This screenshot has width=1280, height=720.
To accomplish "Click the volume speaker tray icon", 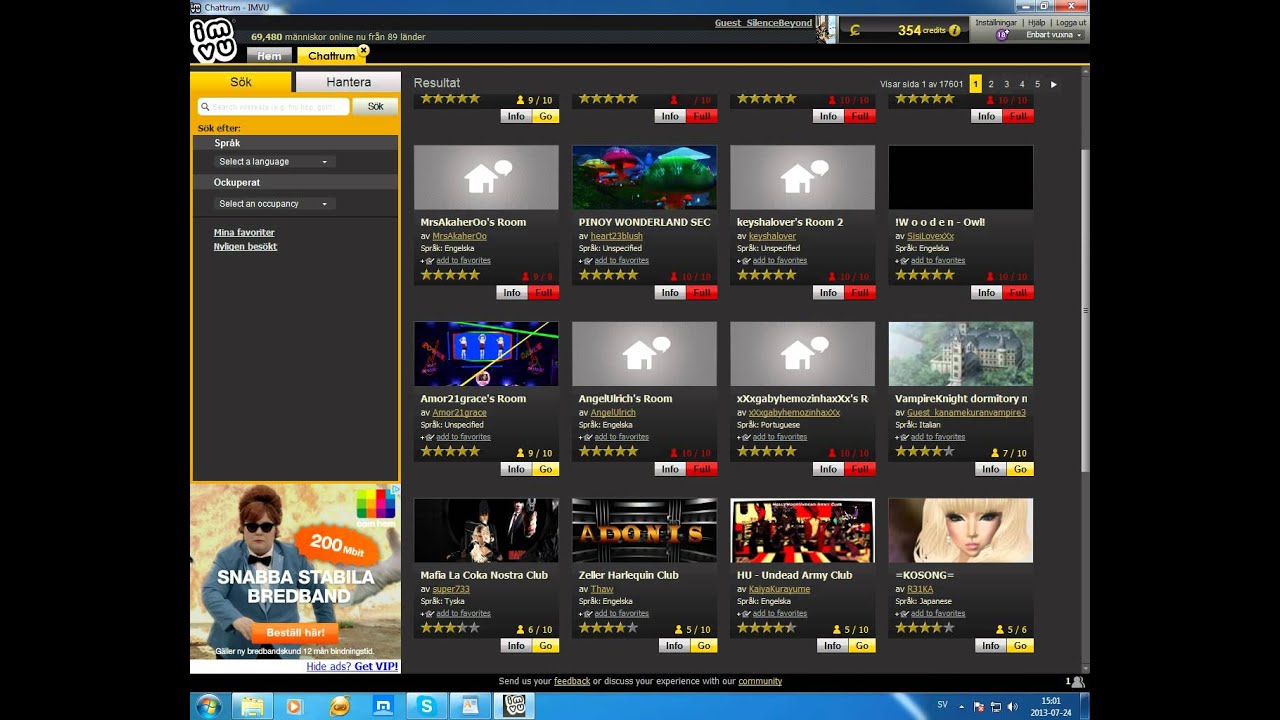I will click(1013, 706).
